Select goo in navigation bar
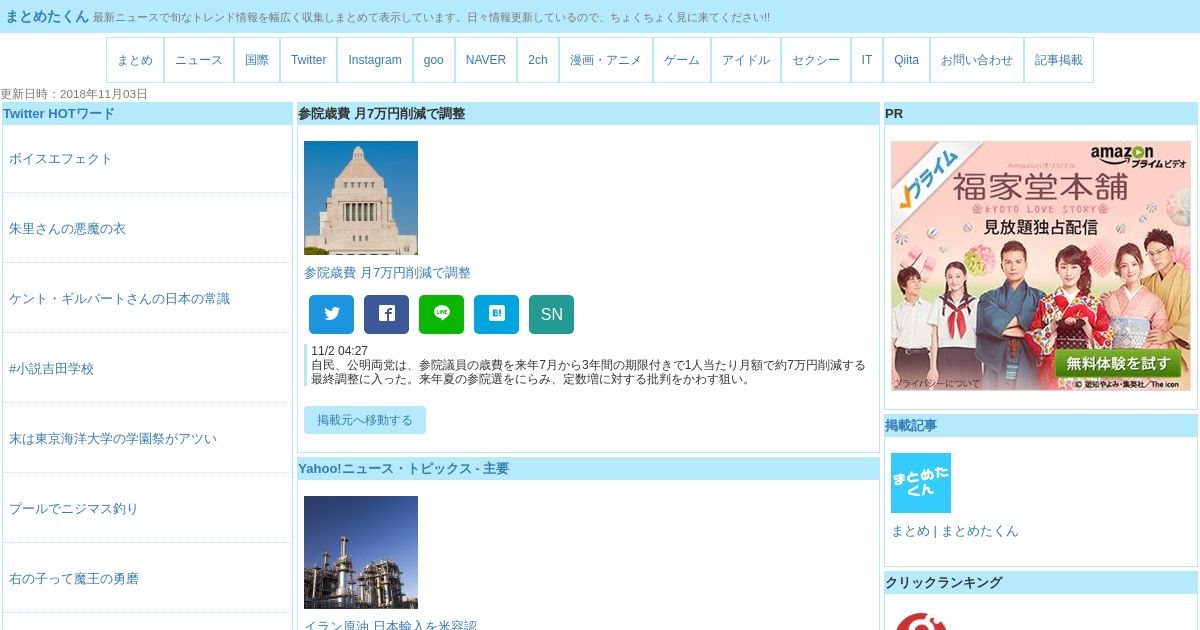The image size is (1200, 630). [x=434, y=60]
